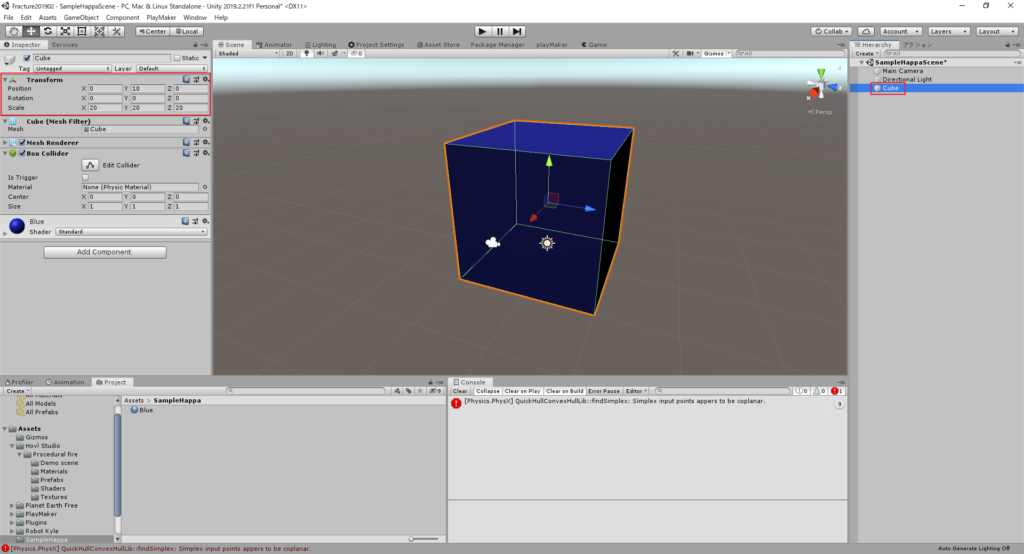
Task: Switch to the Game tab
Action: [594, 44]
